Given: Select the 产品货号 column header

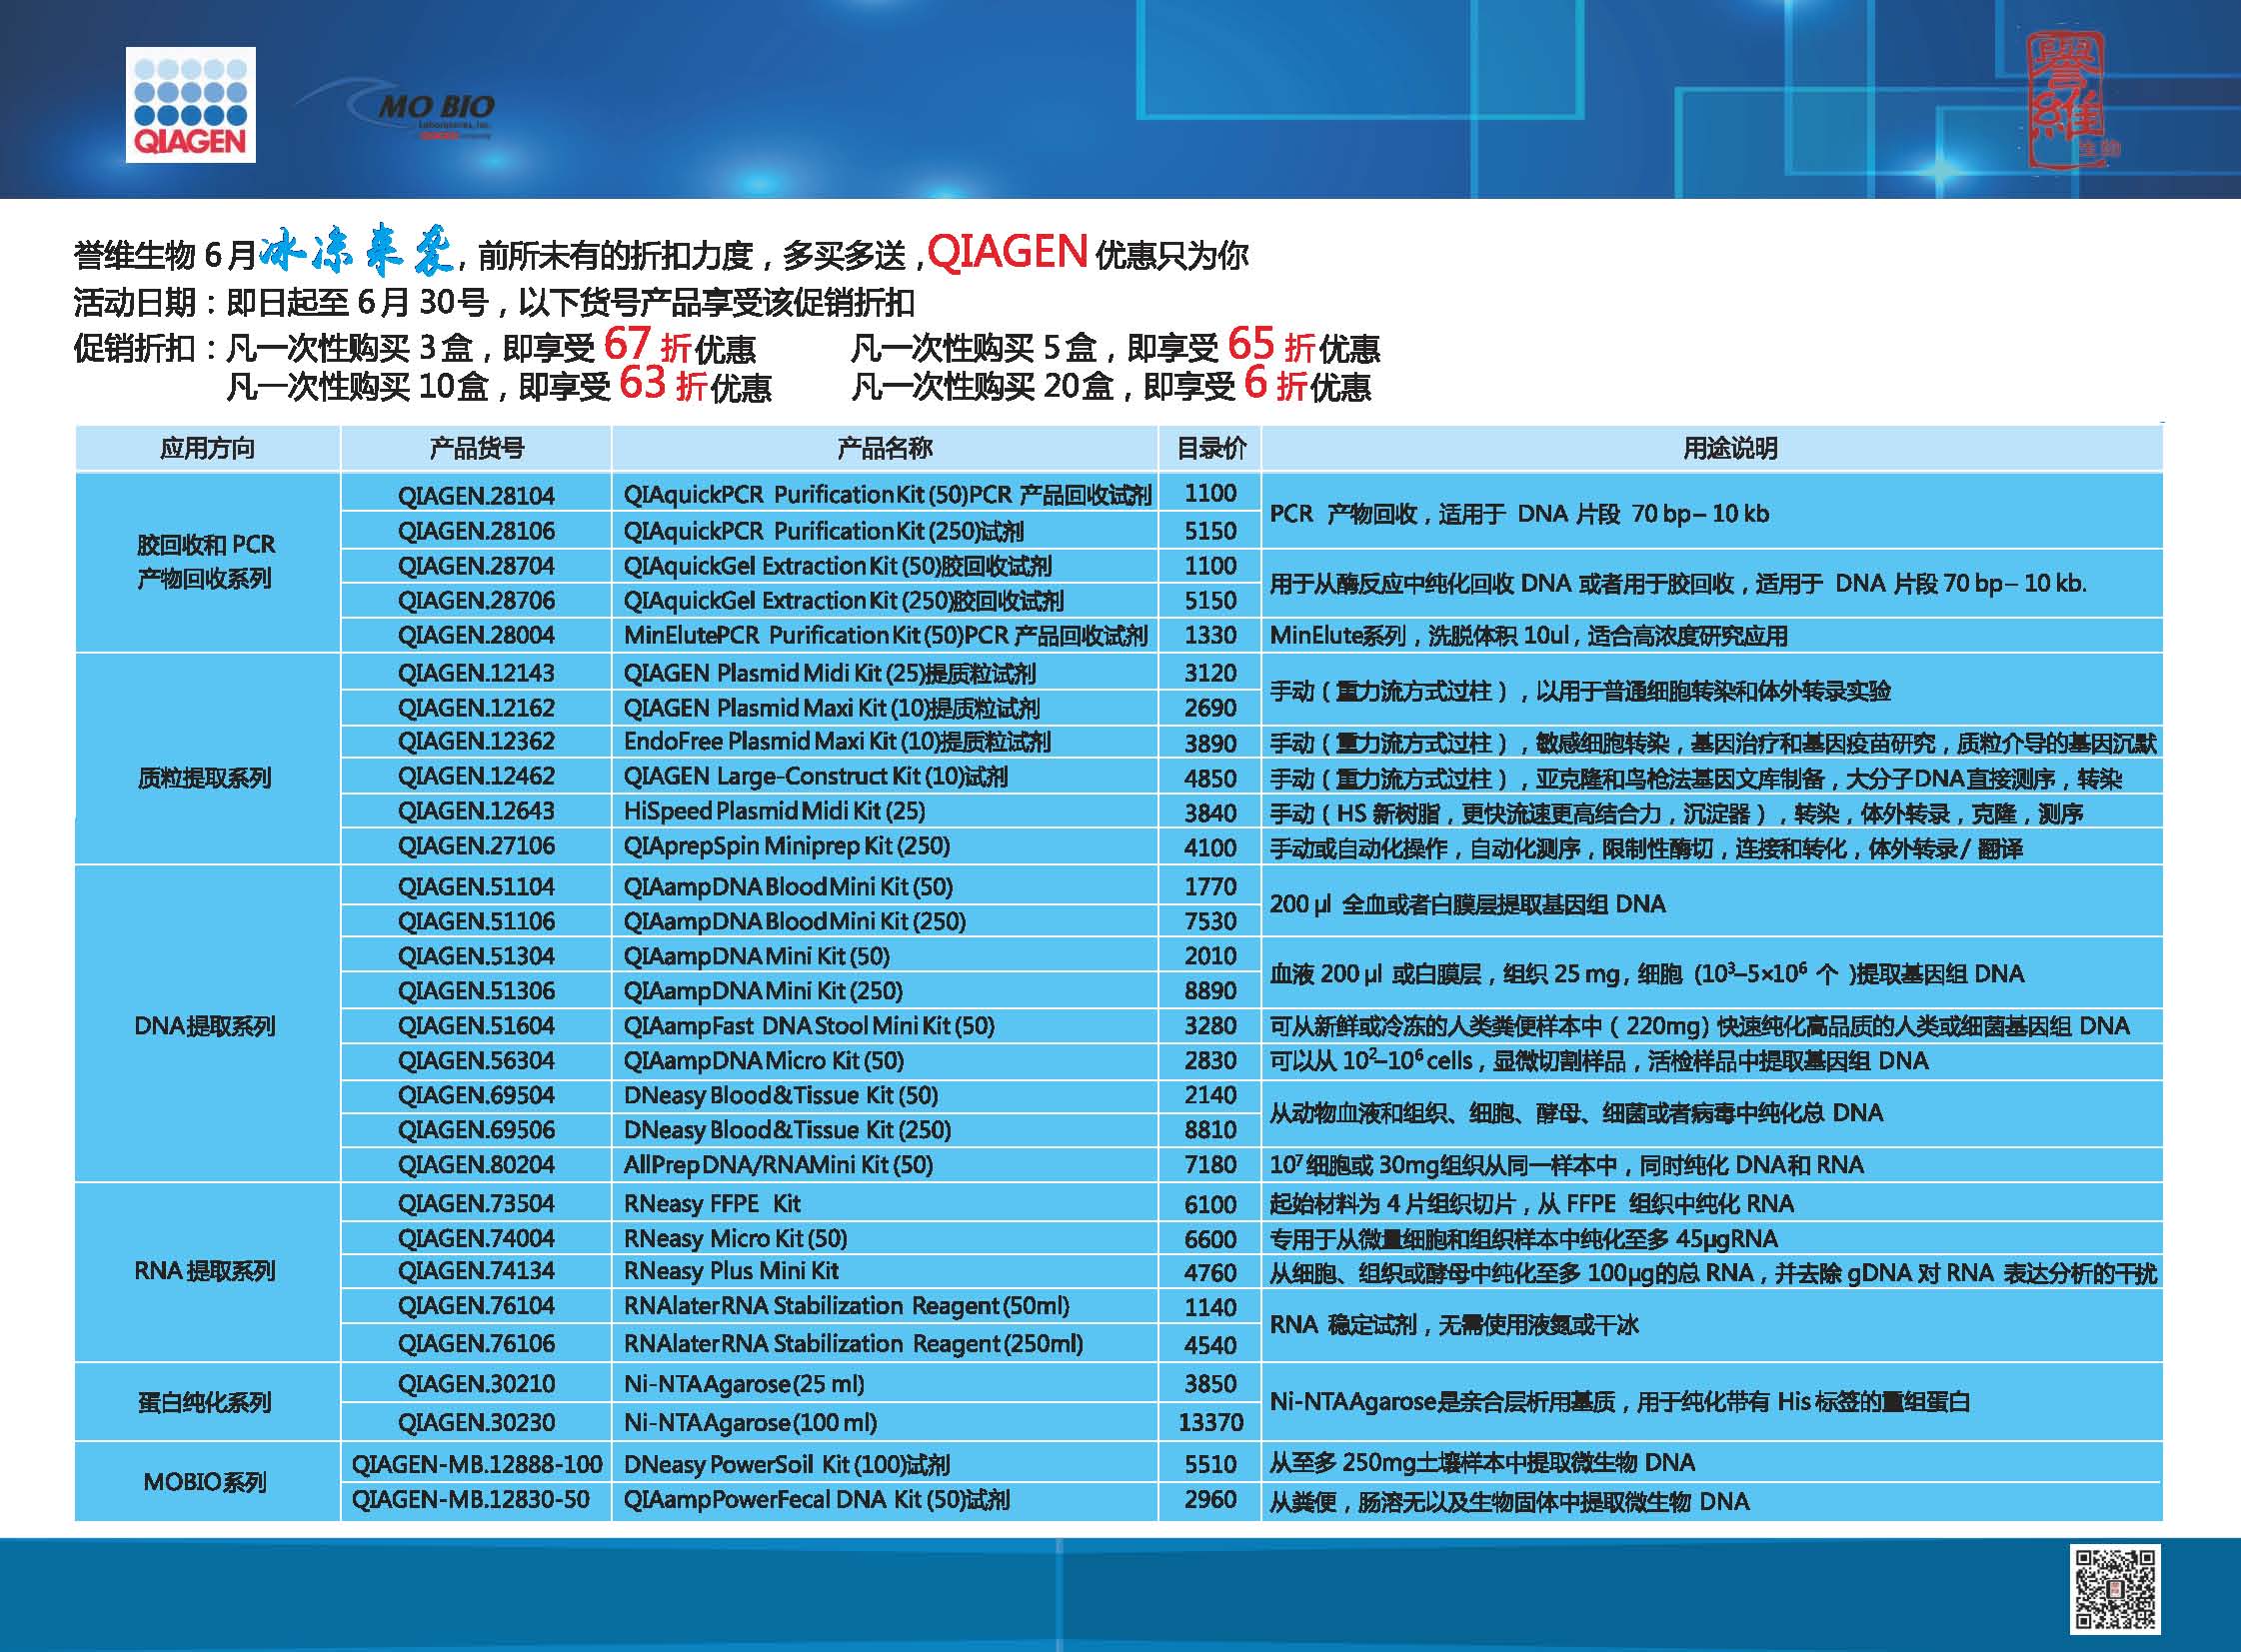Looking at the screenshot, I should click(x=476, y=448).
